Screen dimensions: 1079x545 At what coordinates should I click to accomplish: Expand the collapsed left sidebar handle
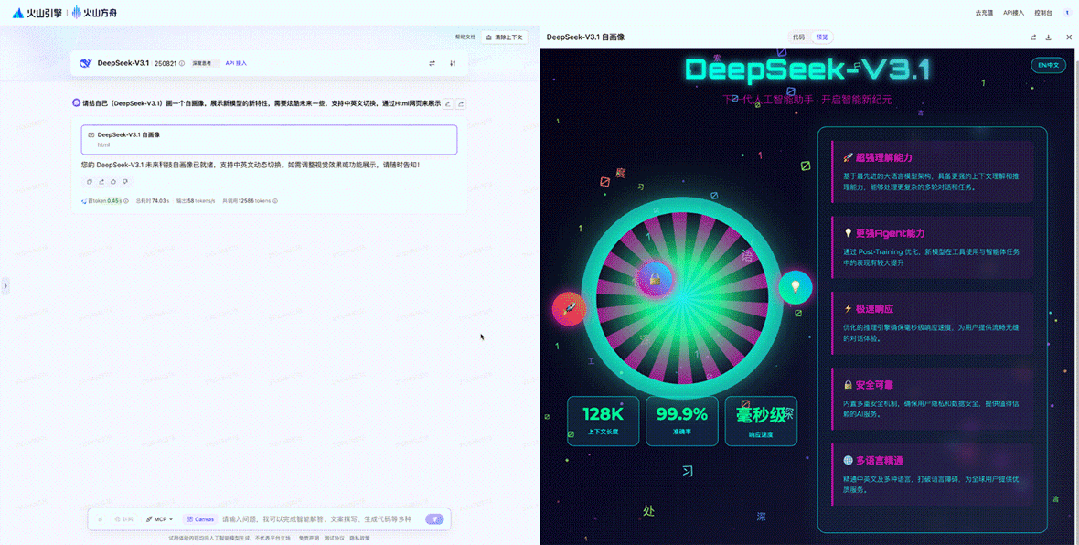click(x=5, y=285)
